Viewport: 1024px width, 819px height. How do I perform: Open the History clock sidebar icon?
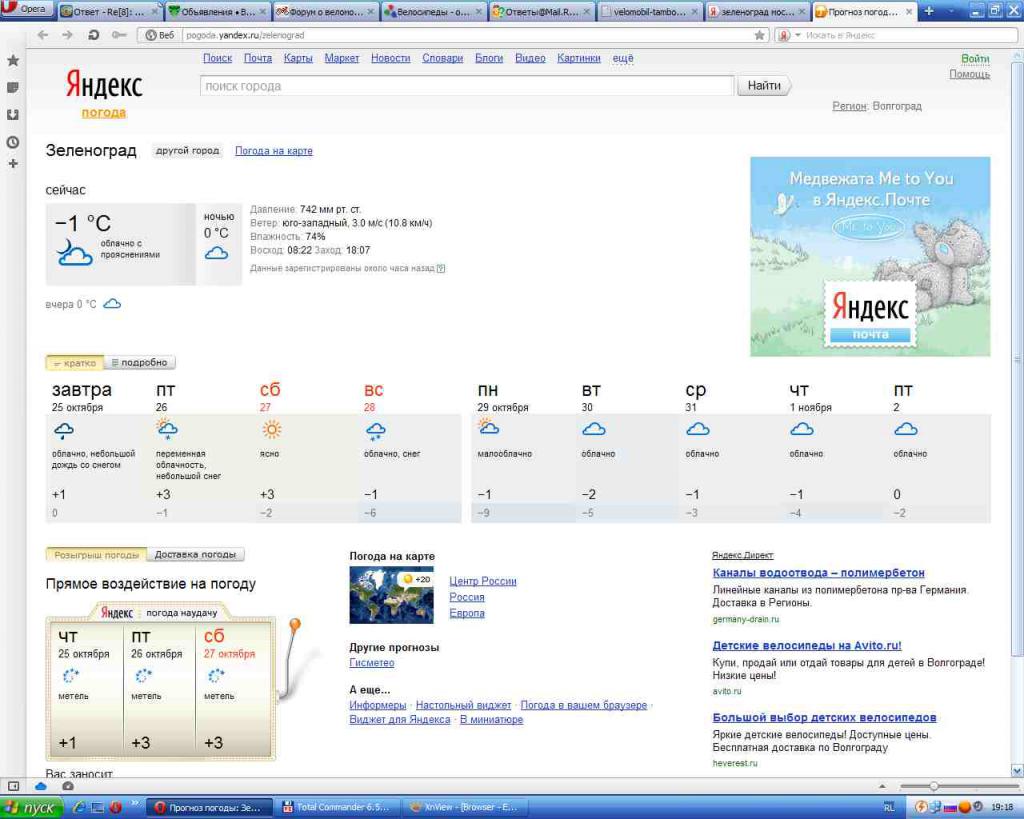pyautogui.click(x=12, y=142)
